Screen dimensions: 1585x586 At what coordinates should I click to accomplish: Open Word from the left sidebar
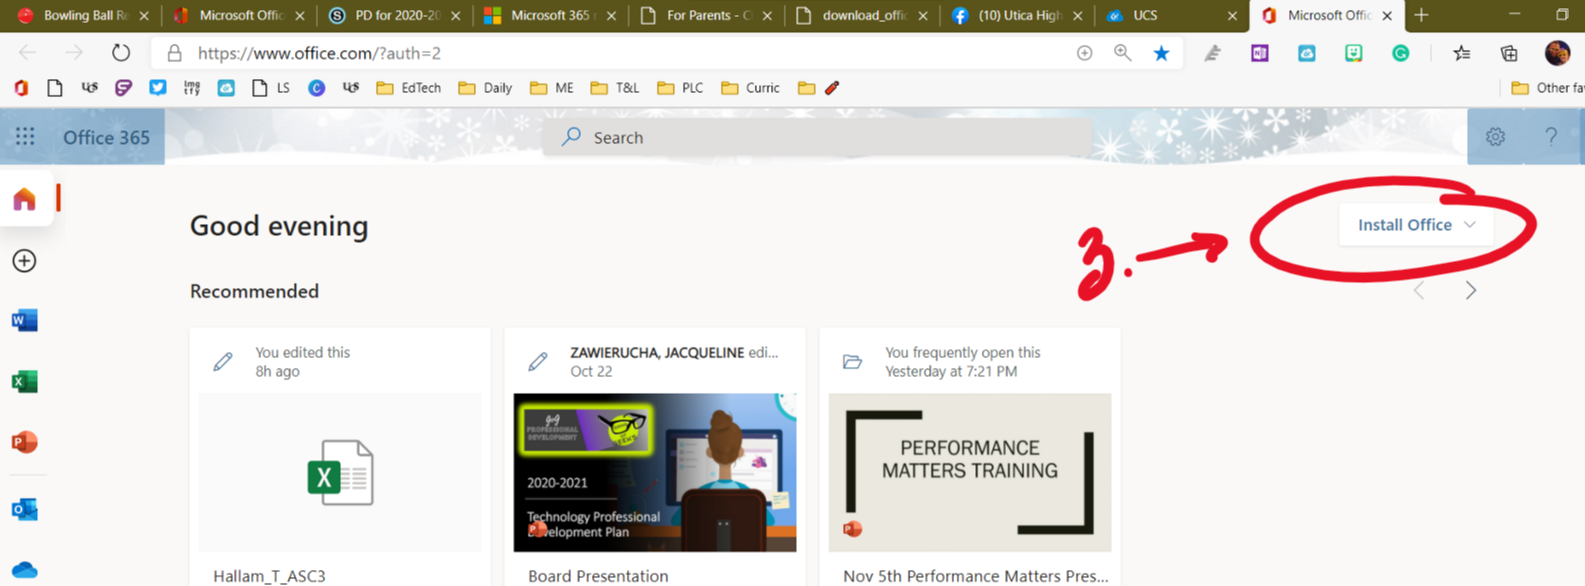24,320
